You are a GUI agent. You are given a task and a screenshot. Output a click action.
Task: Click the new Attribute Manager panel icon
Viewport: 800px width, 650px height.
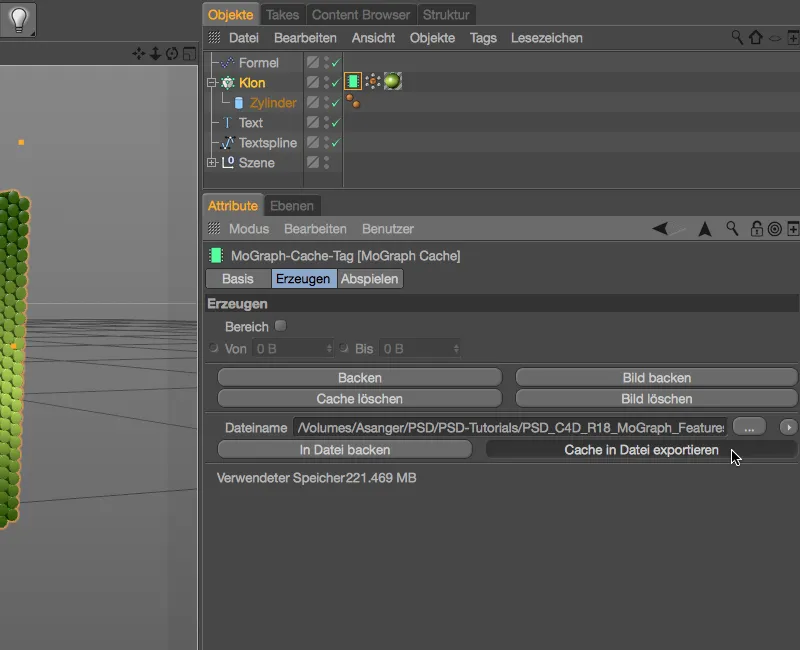point(793,229)
